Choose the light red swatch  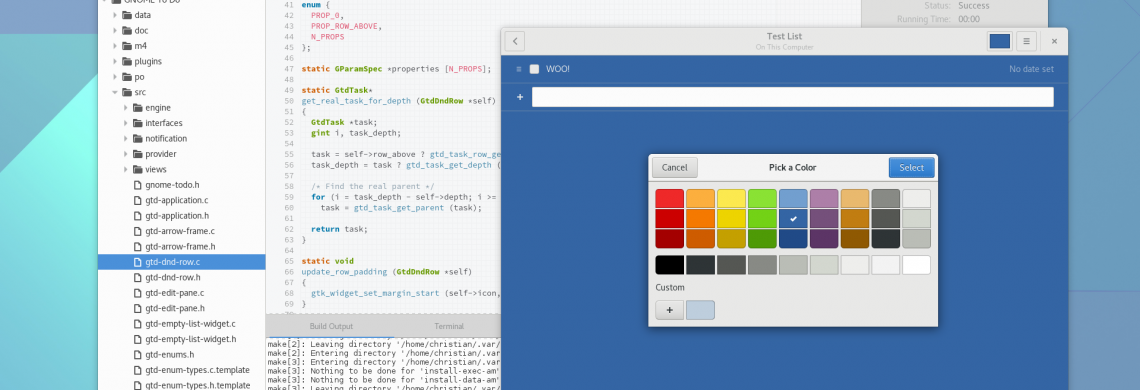pos(670,199)
